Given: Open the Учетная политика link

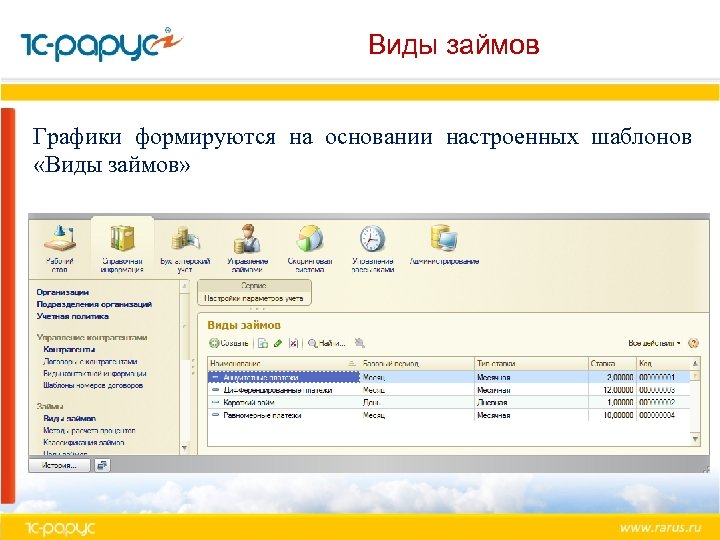Looking at the screenshot, I should [x=73, y=316].
